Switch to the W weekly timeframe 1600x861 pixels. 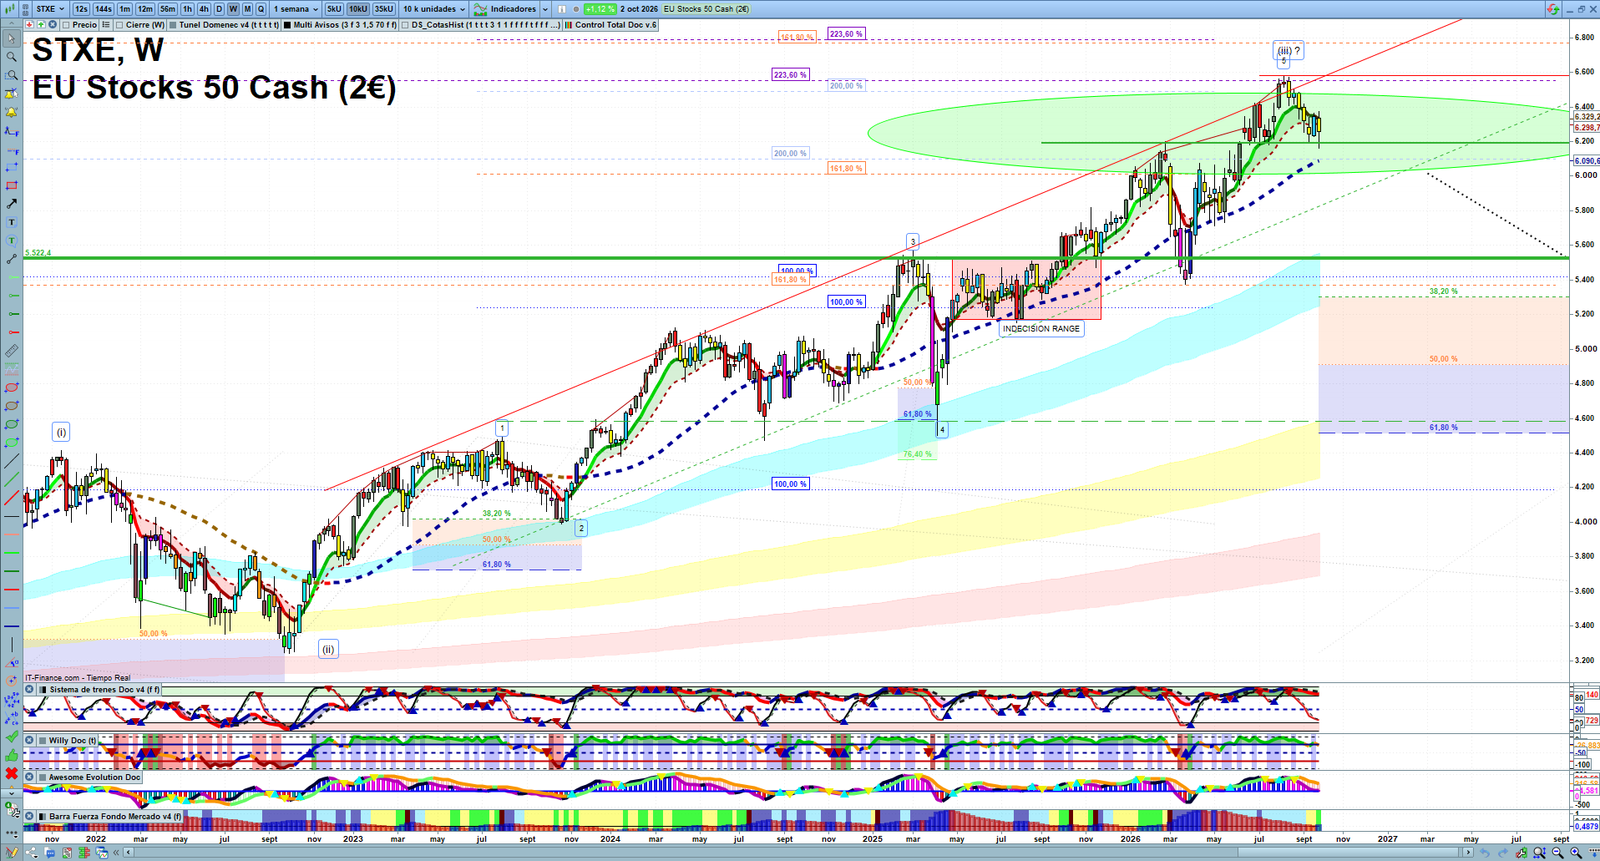click(233, 9)
